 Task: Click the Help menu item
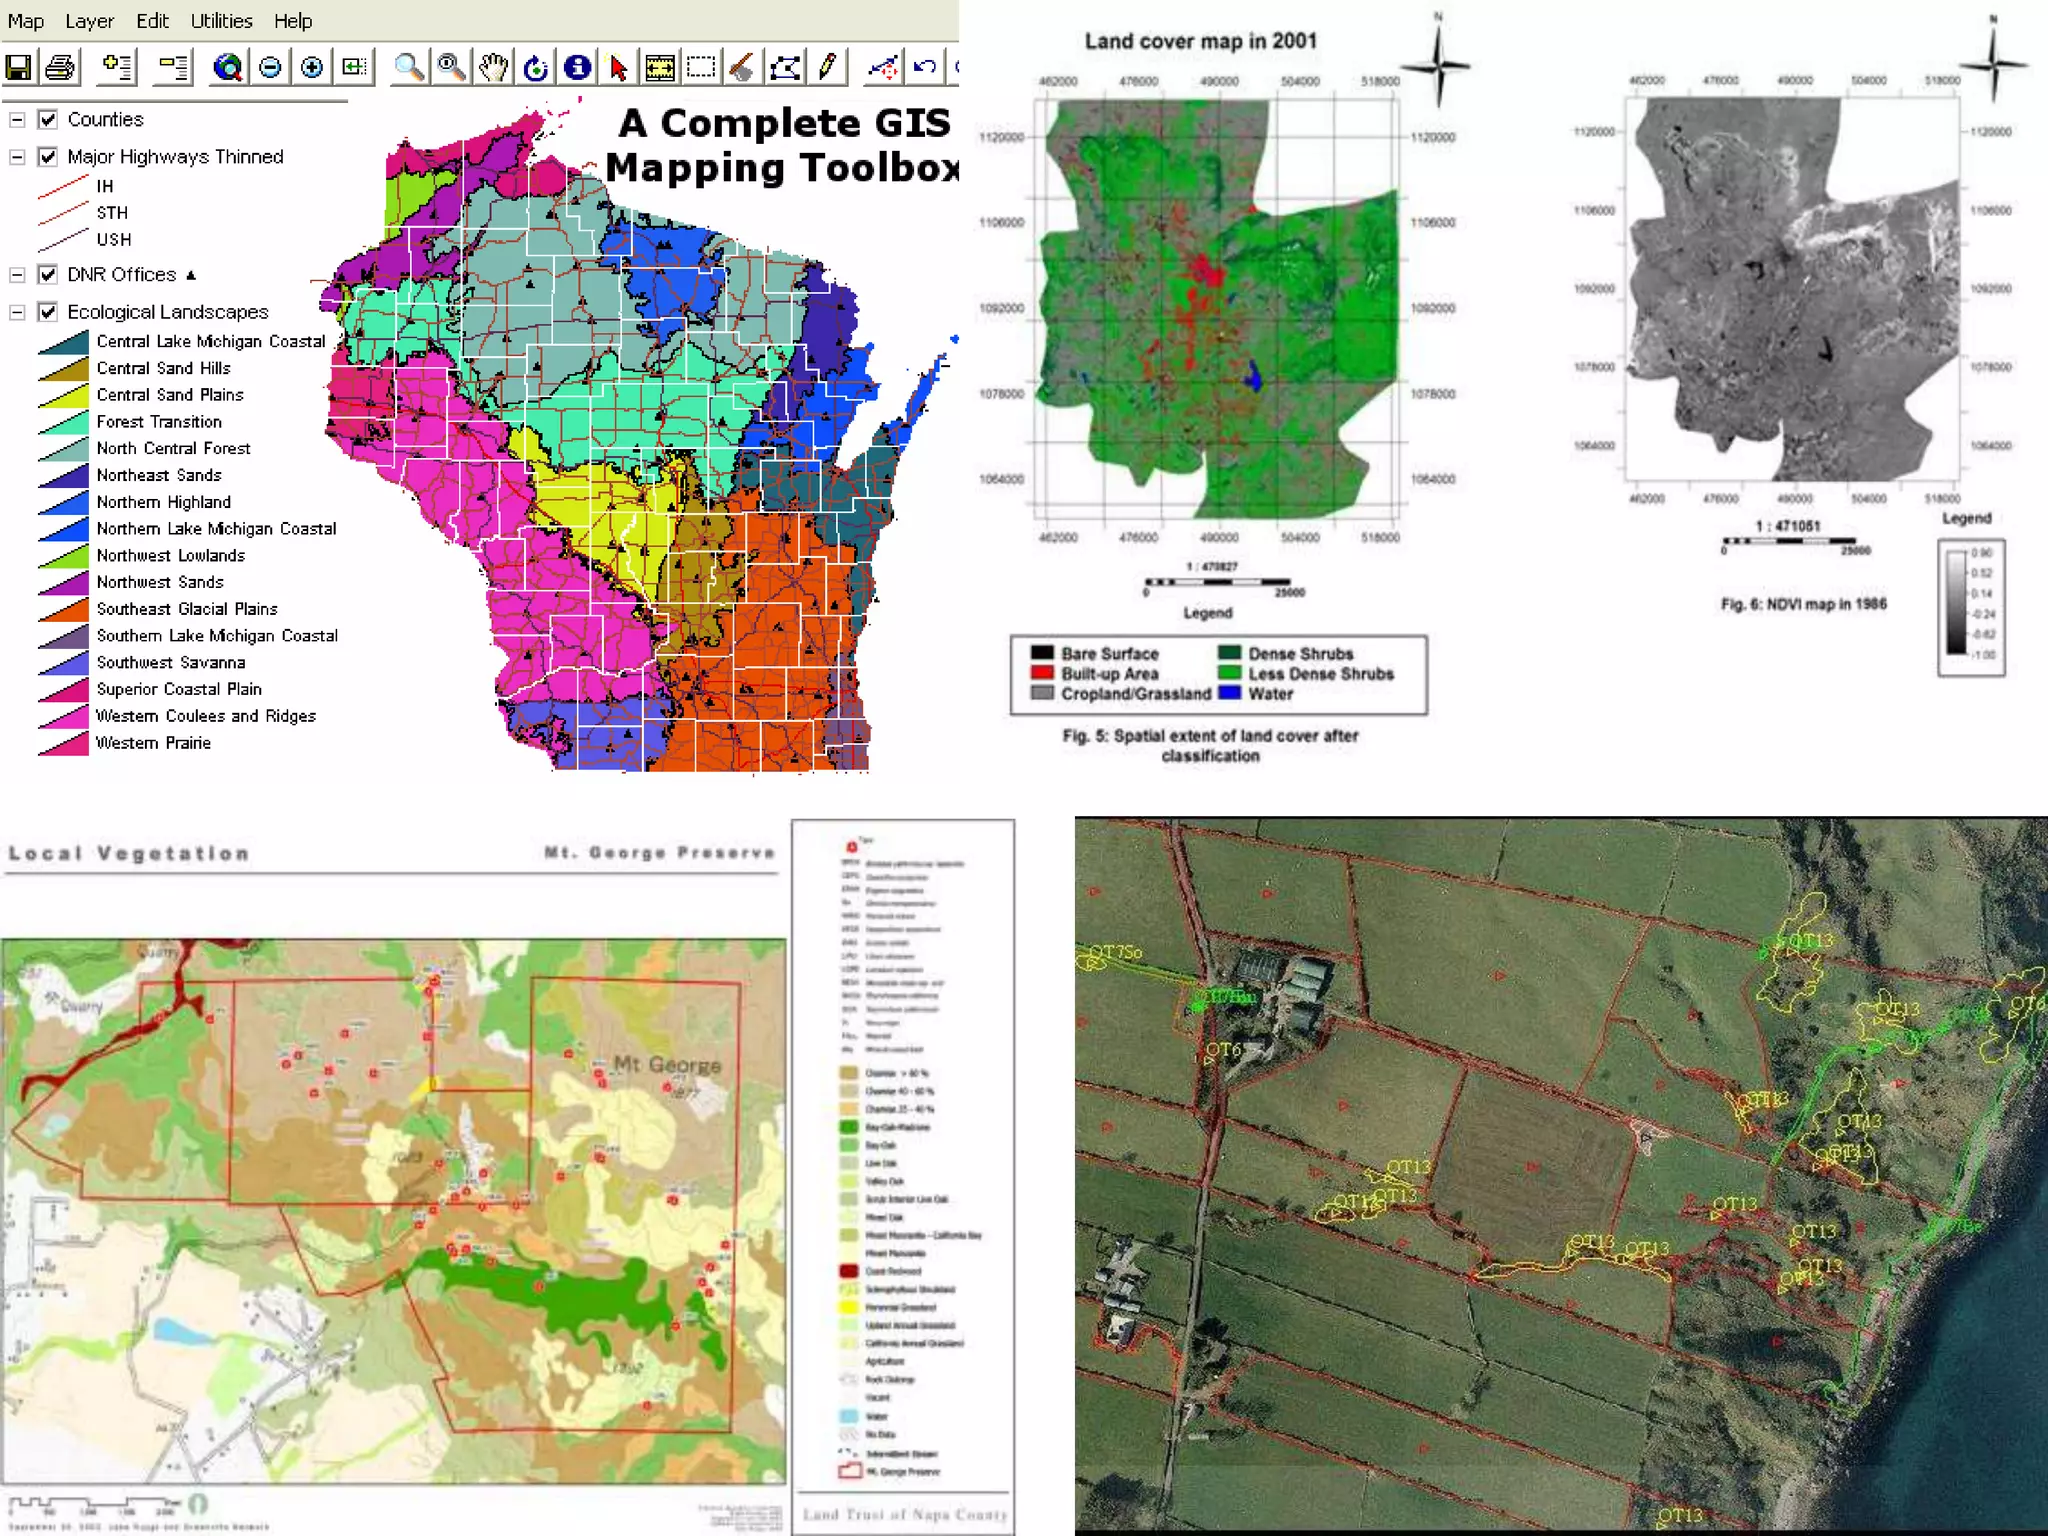click(x=292, y=21)
